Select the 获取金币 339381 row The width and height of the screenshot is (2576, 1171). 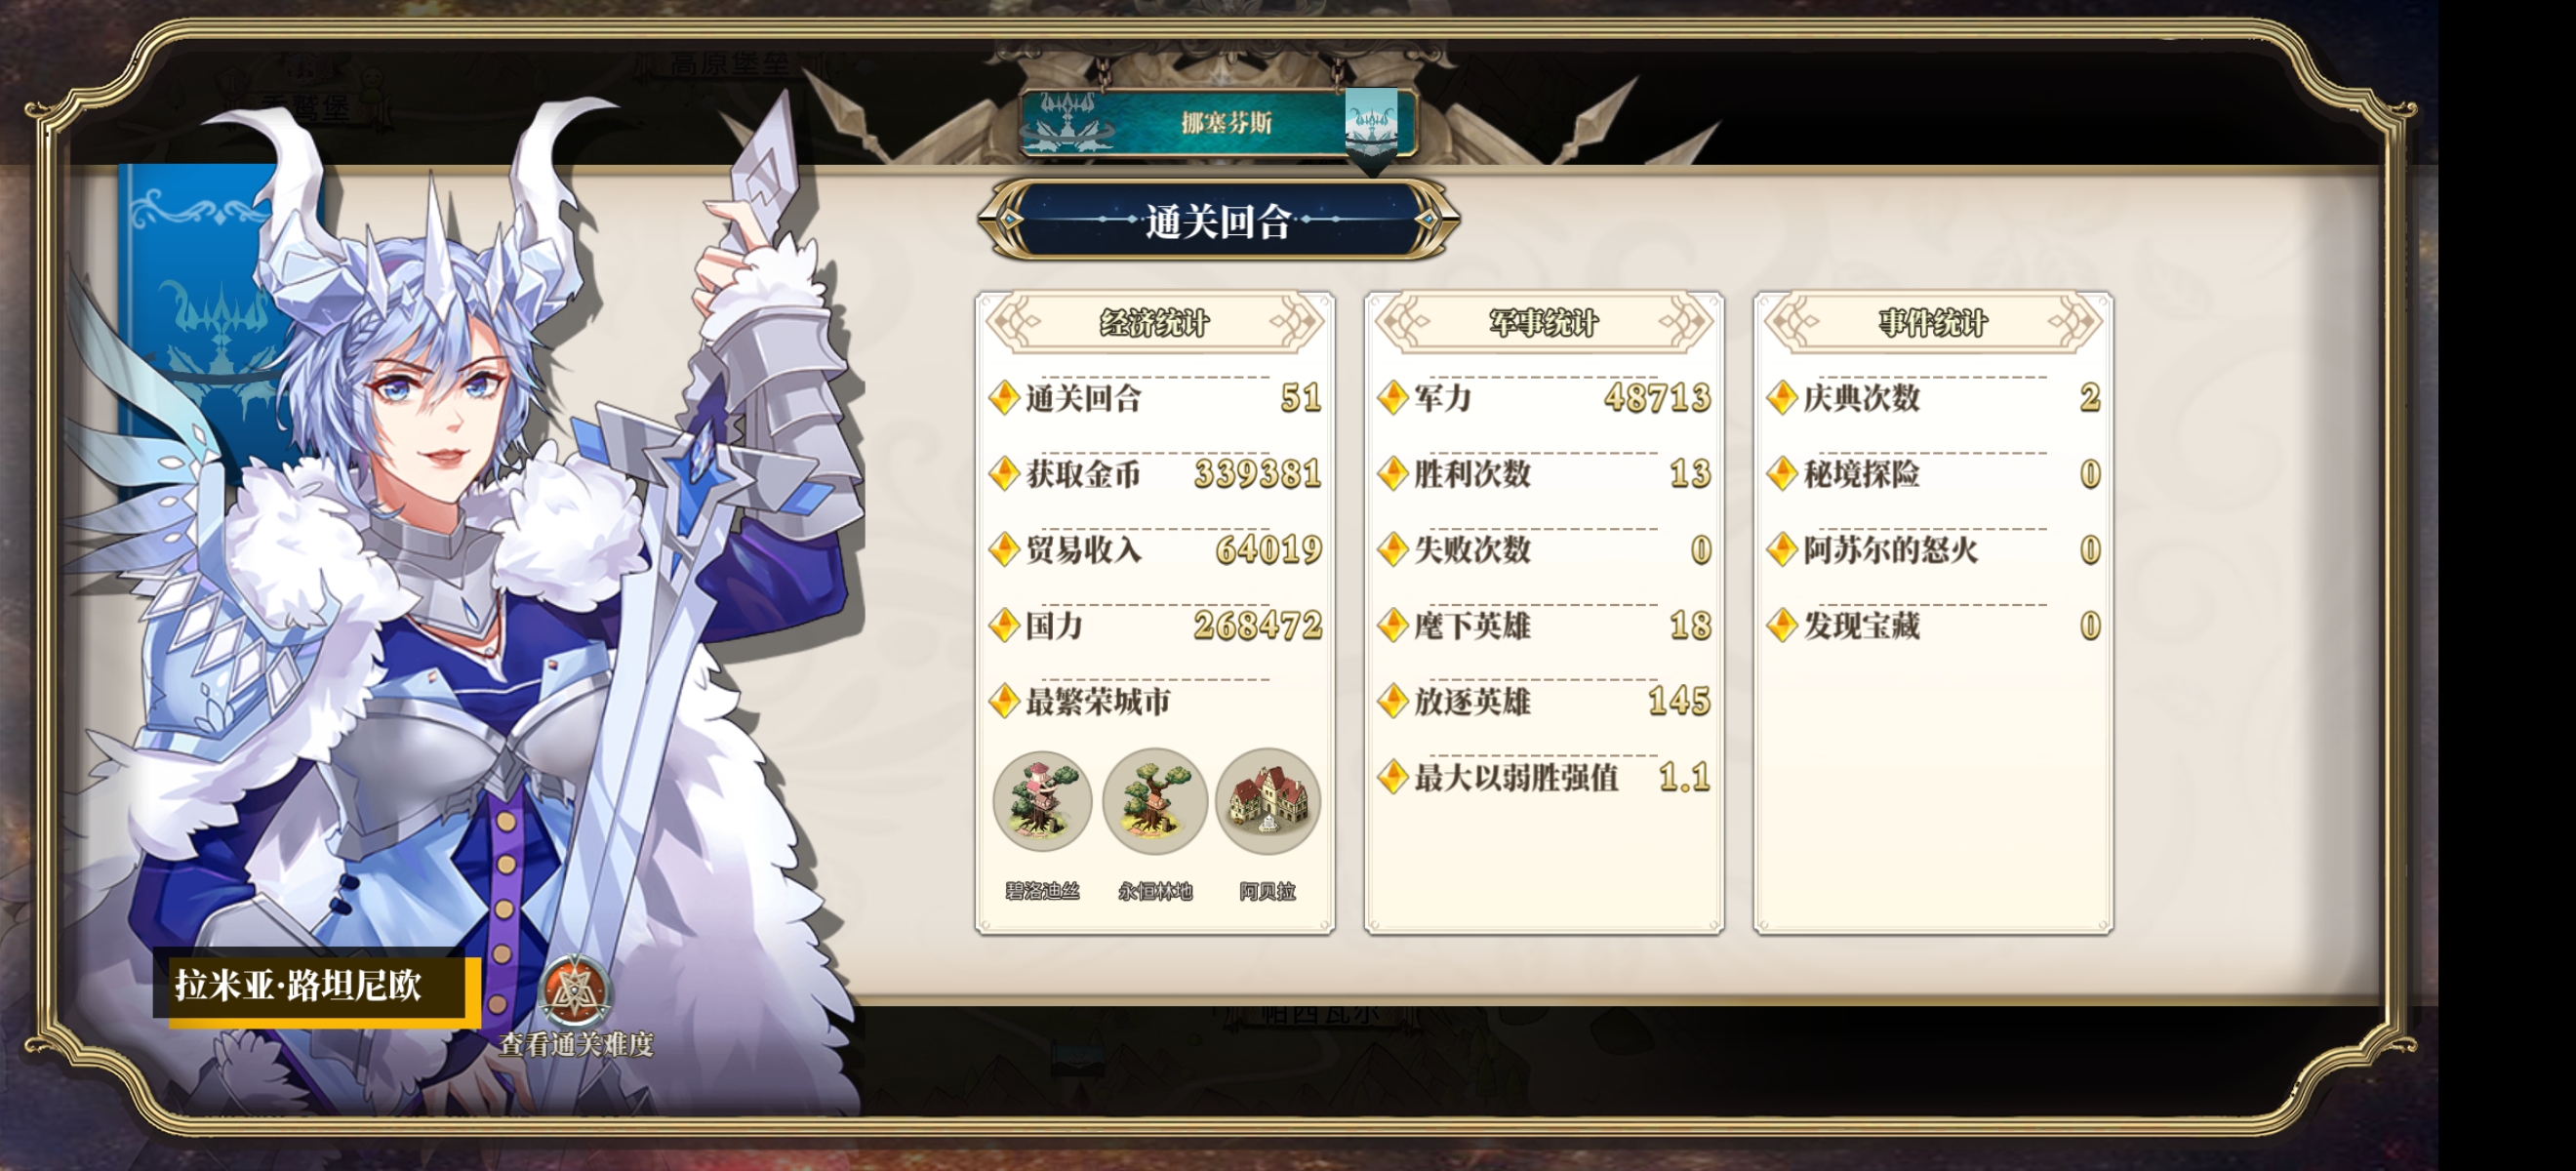pos(1154,474)
